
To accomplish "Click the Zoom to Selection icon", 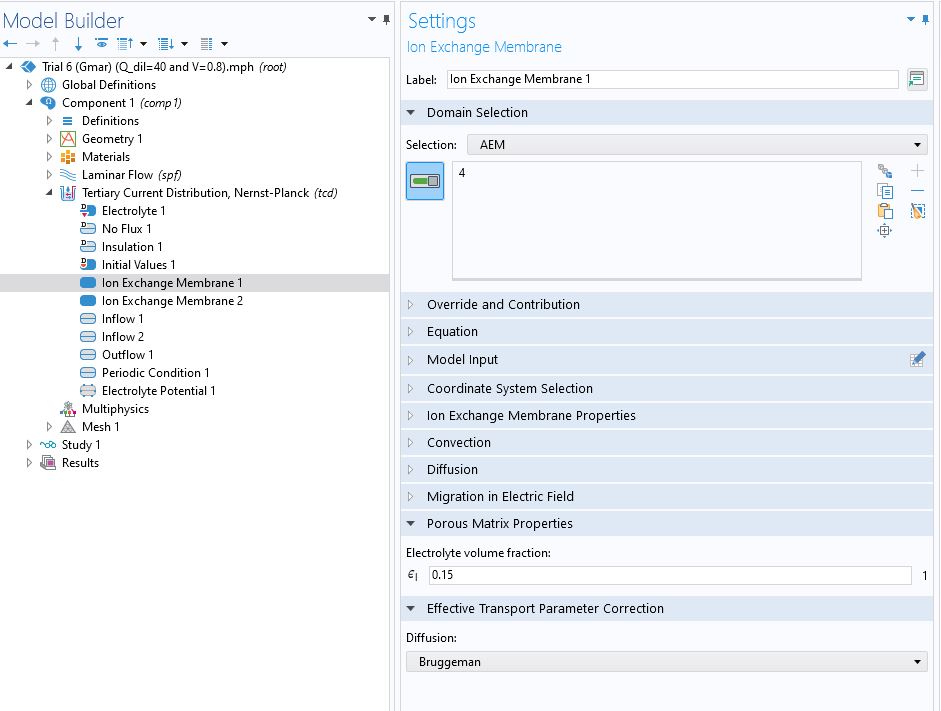I will pyautogui.click(x=884, y=231).
